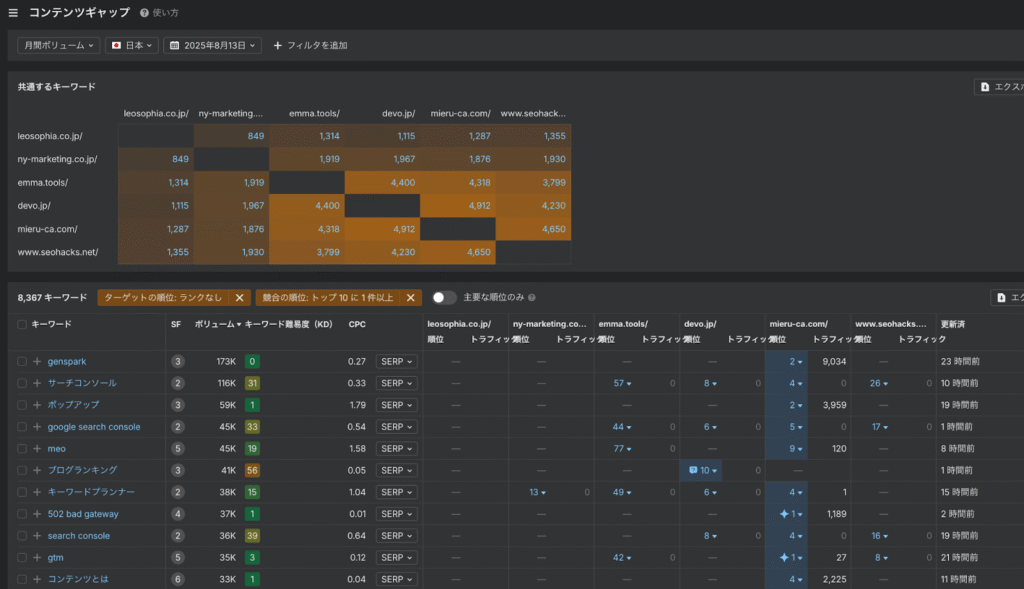Sort by the キーワード column header
This screenshot has width=1024, height=589.
tap(52, 325)
